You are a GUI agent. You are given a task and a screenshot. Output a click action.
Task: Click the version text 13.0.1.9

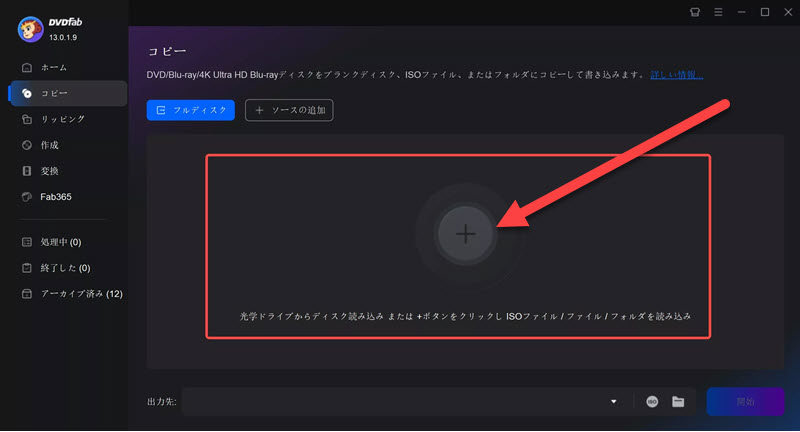tap(63, 38)
